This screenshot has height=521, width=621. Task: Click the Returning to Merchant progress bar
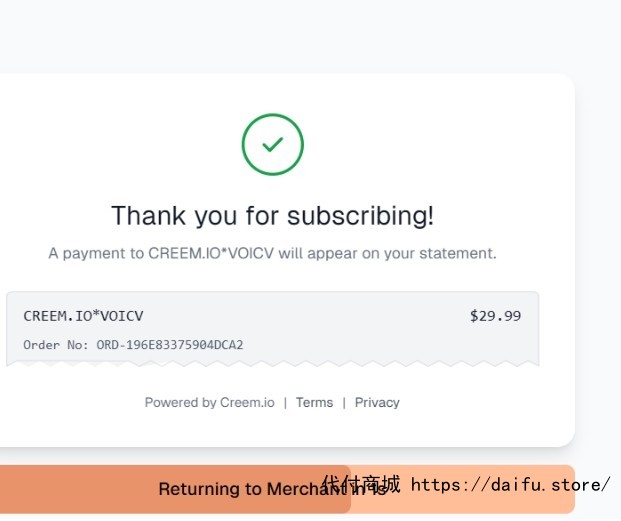point(287,489)
